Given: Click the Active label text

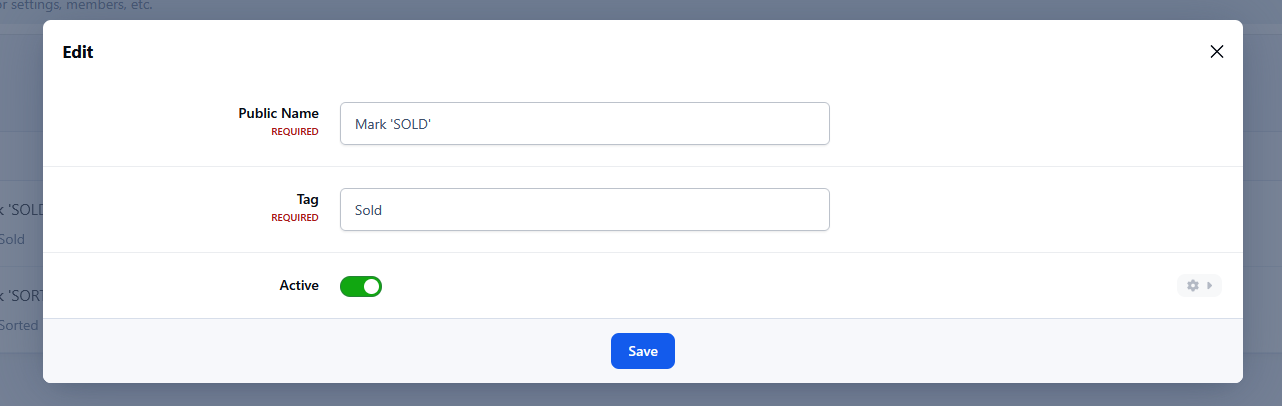Looking at the screenshot, I should pos(298,286).
